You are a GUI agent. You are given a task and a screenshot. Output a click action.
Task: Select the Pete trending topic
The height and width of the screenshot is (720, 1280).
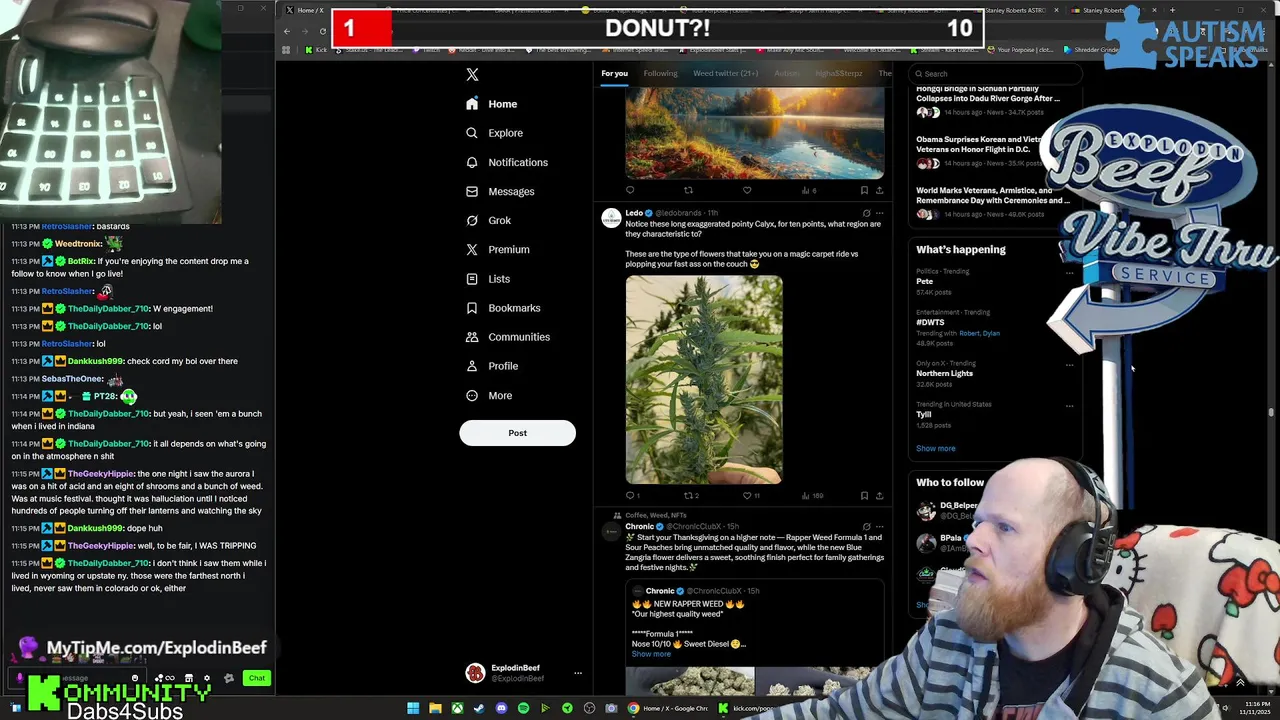pos(924,281)
